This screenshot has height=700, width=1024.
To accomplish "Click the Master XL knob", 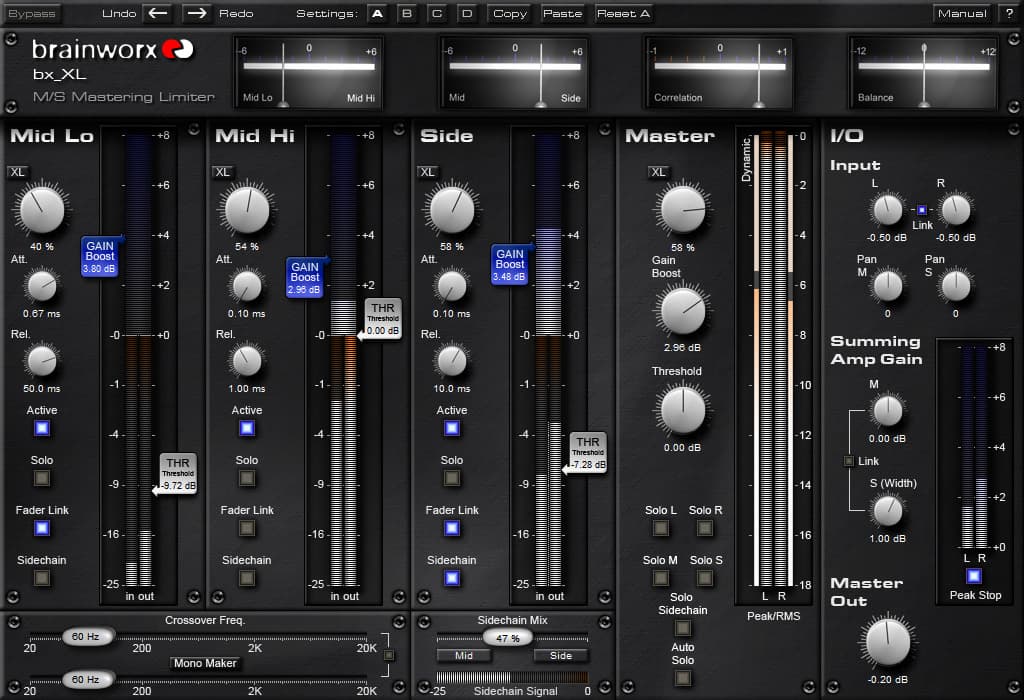I will coord(683,209).
